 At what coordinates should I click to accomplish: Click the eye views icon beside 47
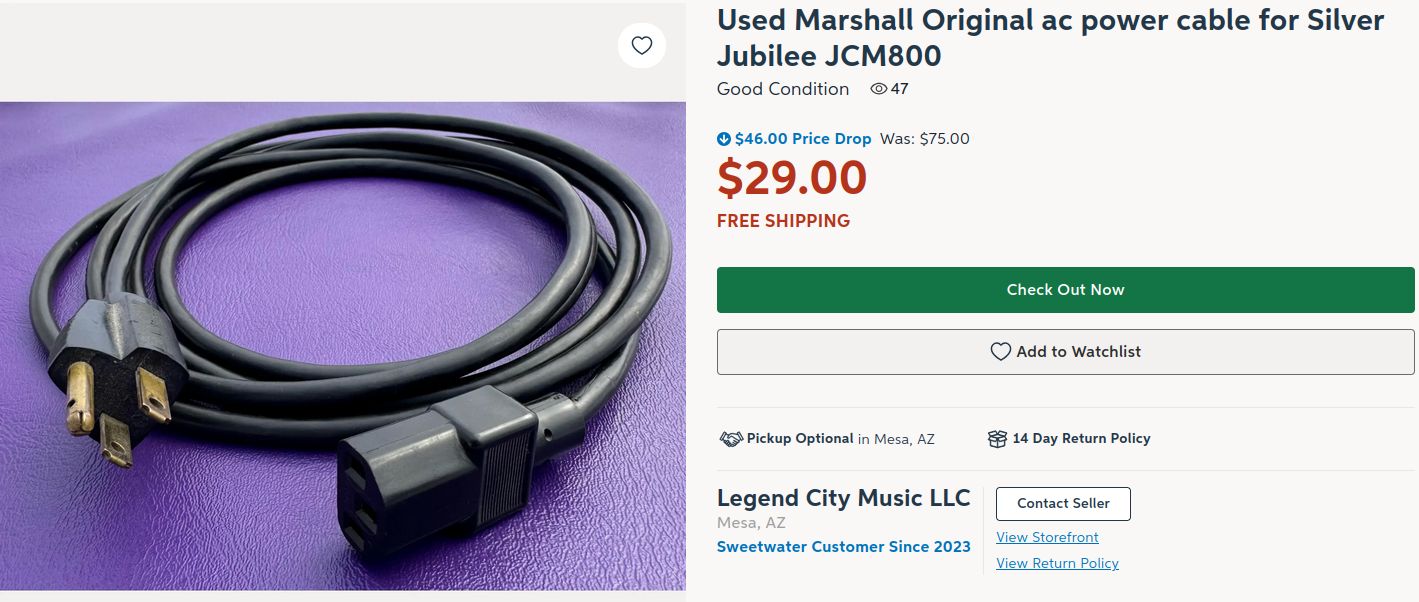(879, 89)
